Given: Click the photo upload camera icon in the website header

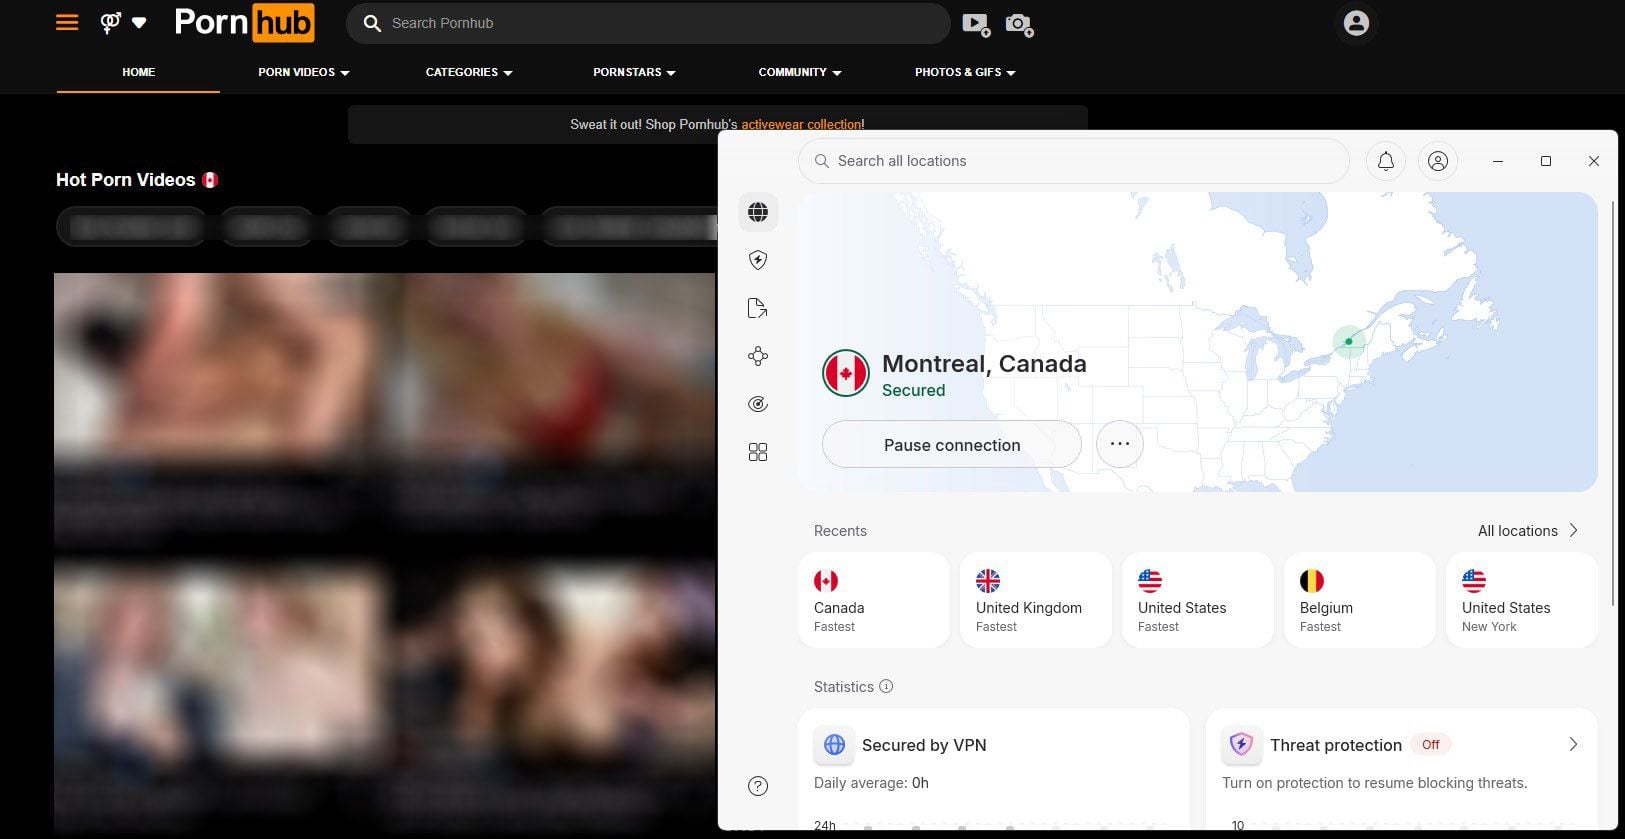Looking at the screenshot, I should coord(1019,24).
